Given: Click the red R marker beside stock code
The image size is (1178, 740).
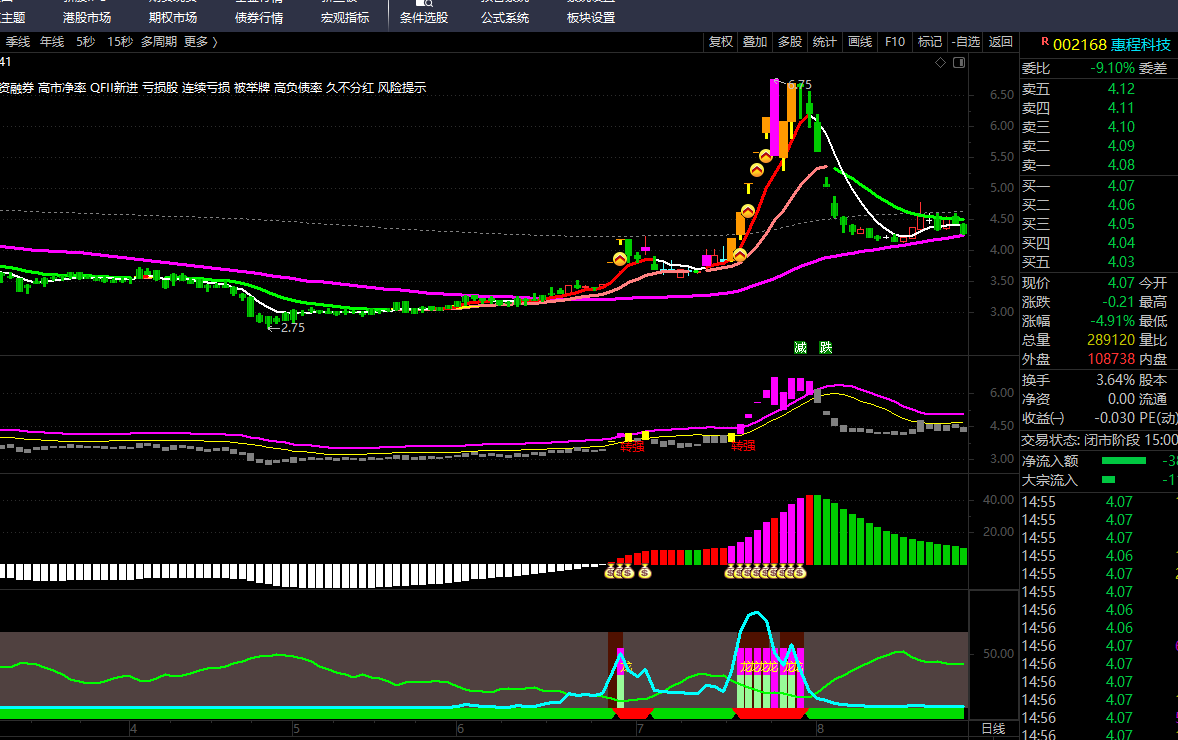Looking at the screenshot, I should point(1045,42).
